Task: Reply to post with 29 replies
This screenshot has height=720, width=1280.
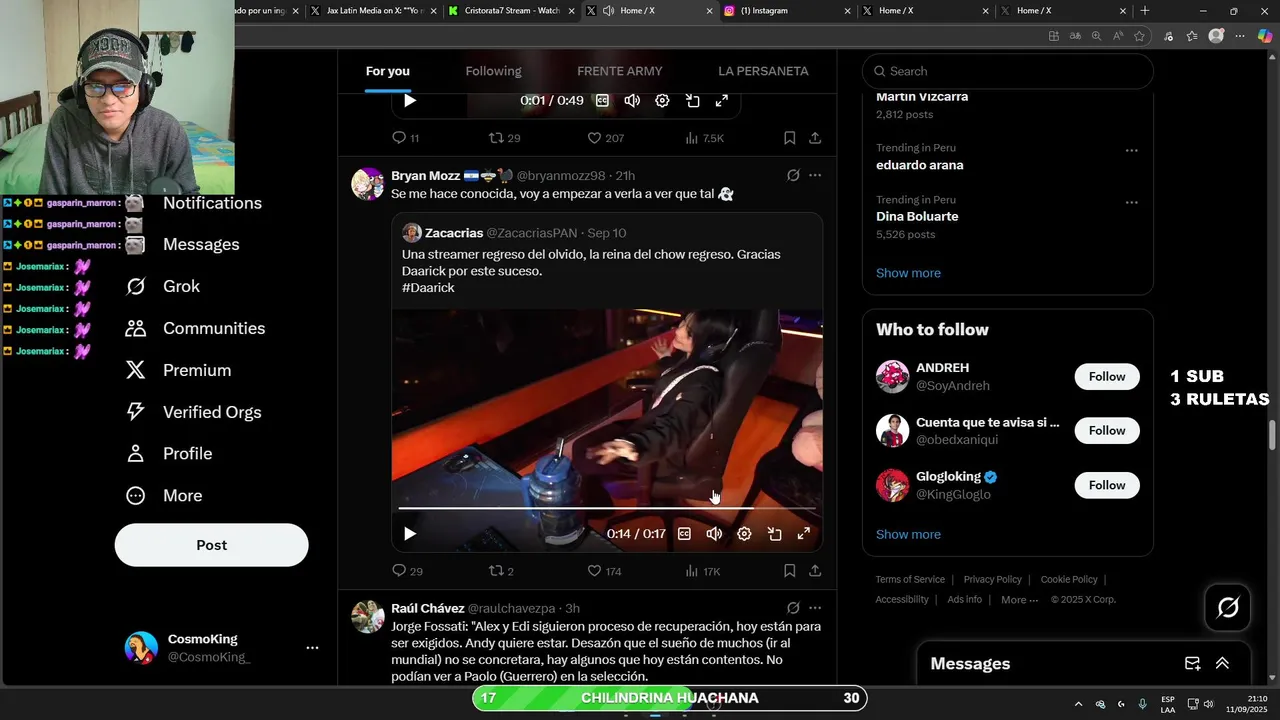Action: pyautogui.click(x=407, y=571)
